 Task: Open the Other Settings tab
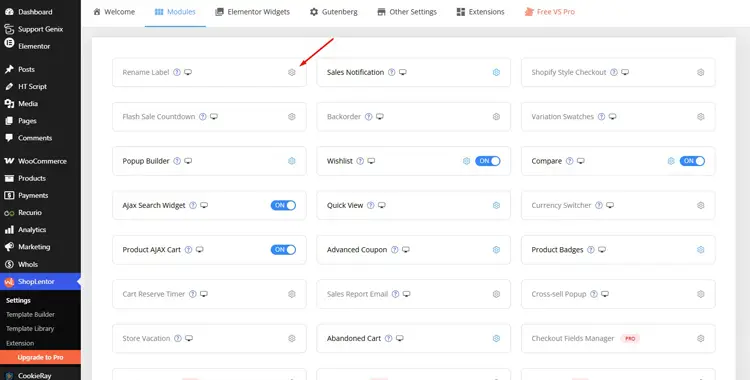pos(407,12)
